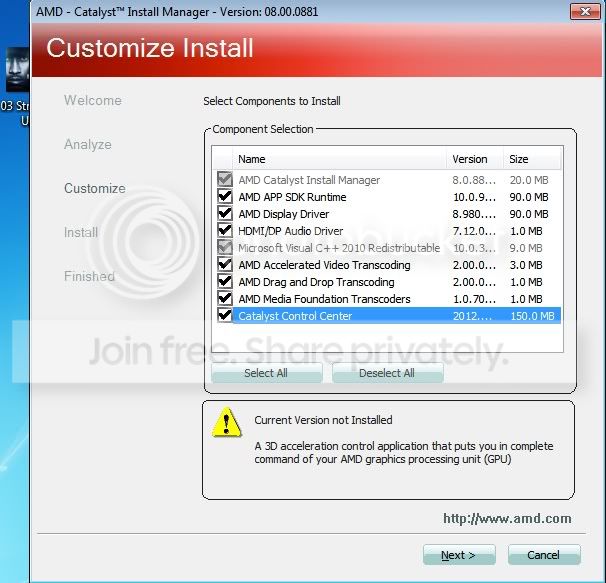Toggle the AMD Display Driver checkbox

pos(225,213)
